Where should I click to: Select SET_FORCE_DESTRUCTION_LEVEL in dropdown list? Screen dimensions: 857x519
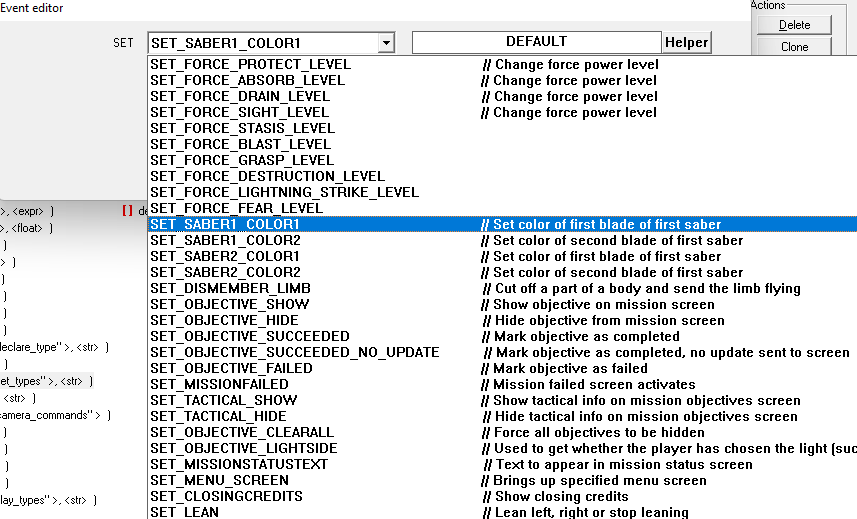point(502,176)
